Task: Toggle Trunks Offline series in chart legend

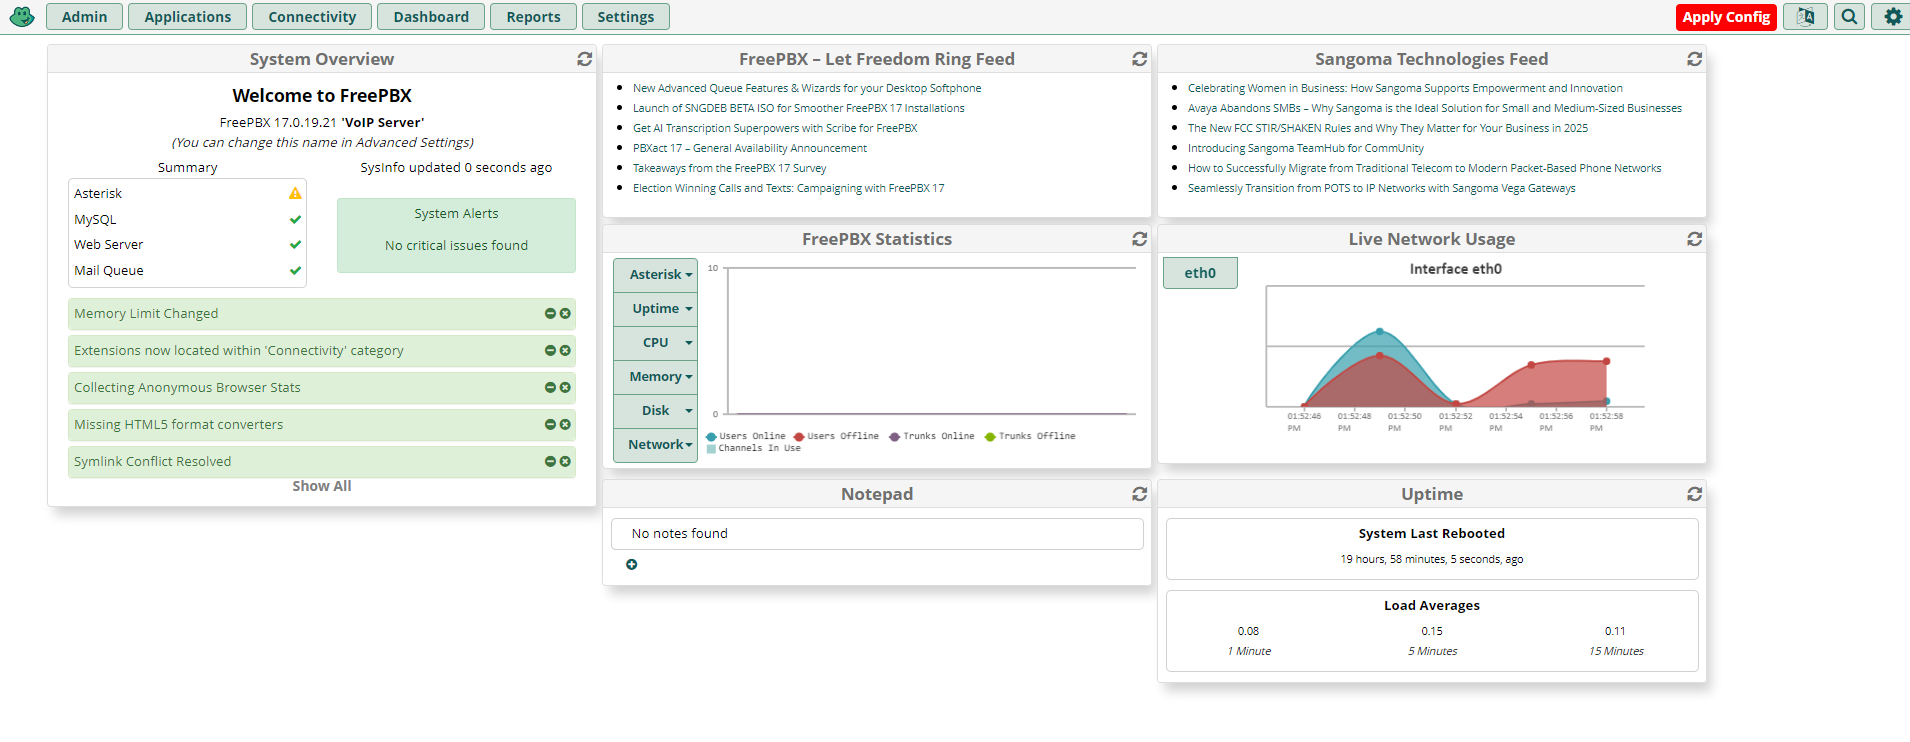Action: [x=1030, y=436]
